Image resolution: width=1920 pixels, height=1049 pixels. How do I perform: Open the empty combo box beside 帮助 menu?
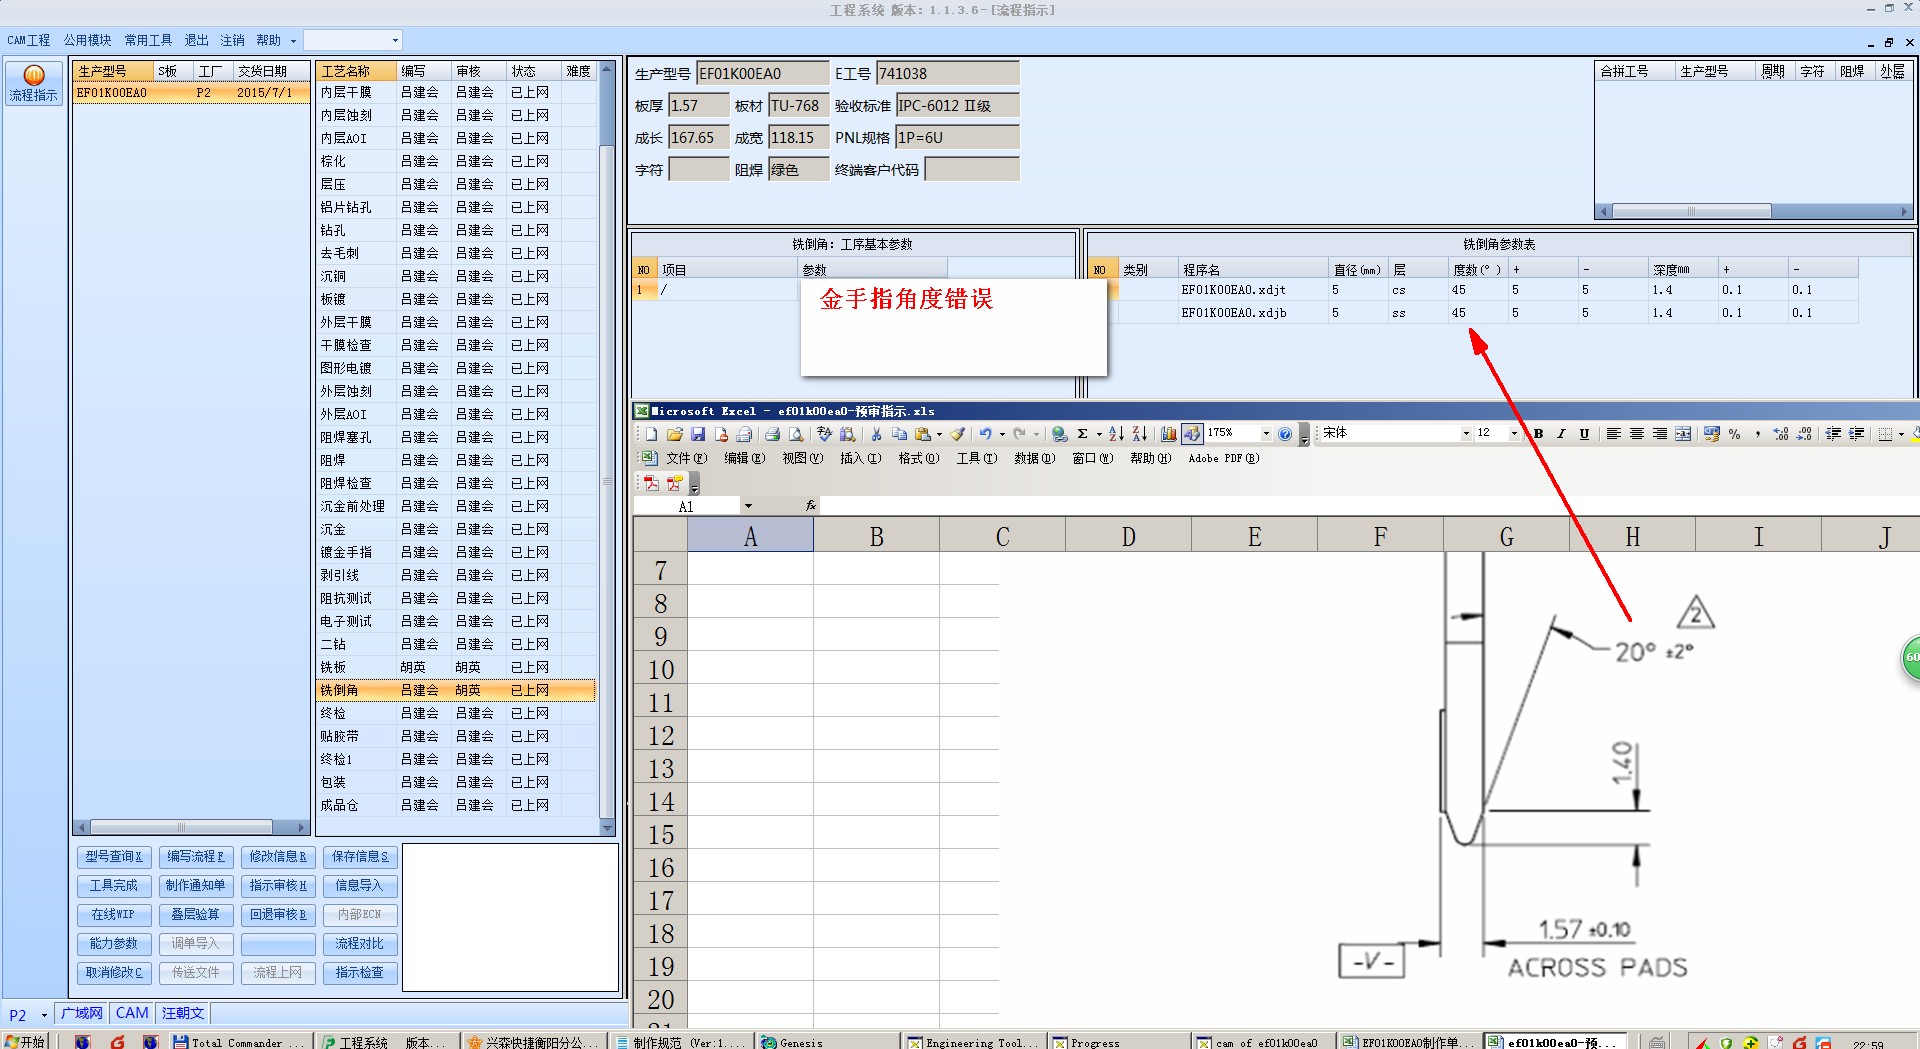(395, 40)
